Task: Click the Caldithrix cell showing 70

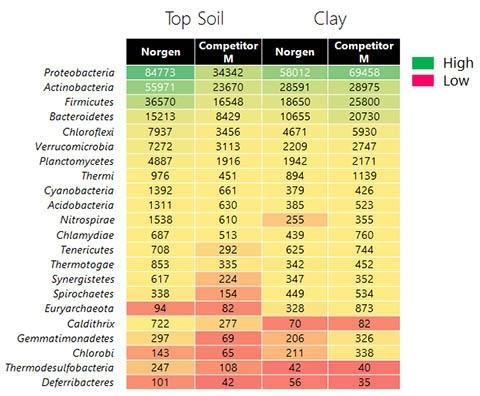Action: pyautogui.click(x=295, y=324)
